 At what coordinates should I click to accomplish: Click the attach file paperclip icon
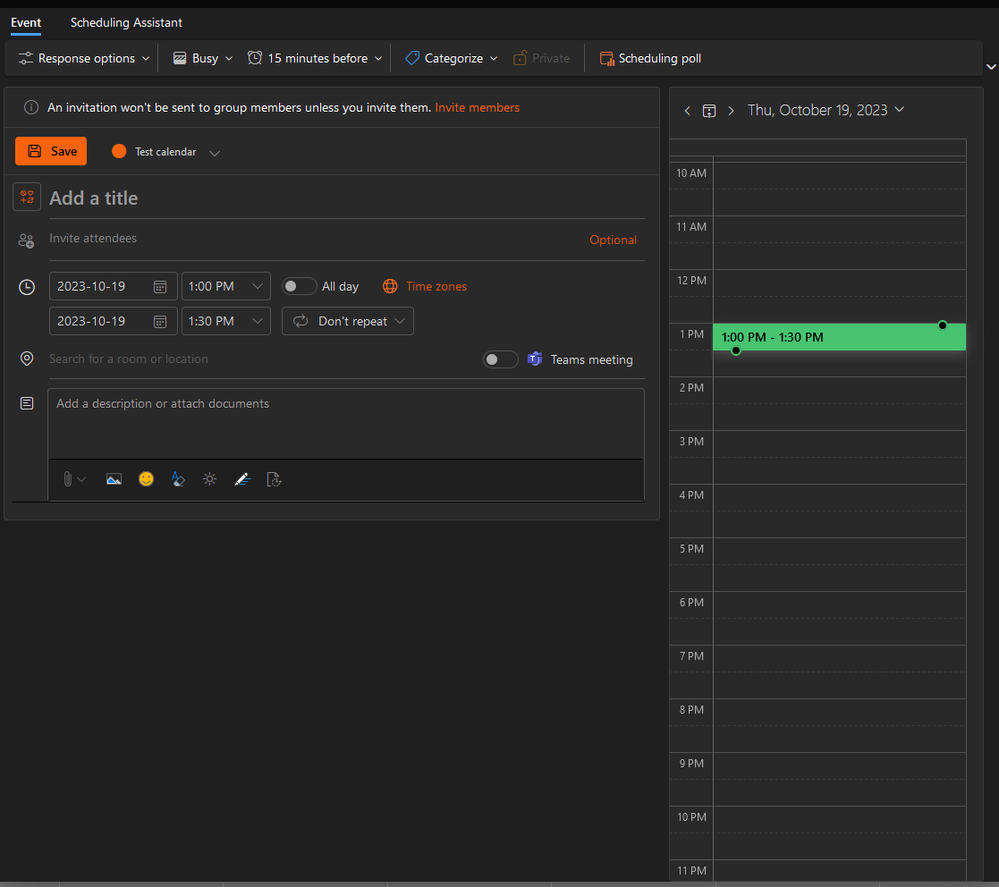pyautogui.click(x=68, y=479)
